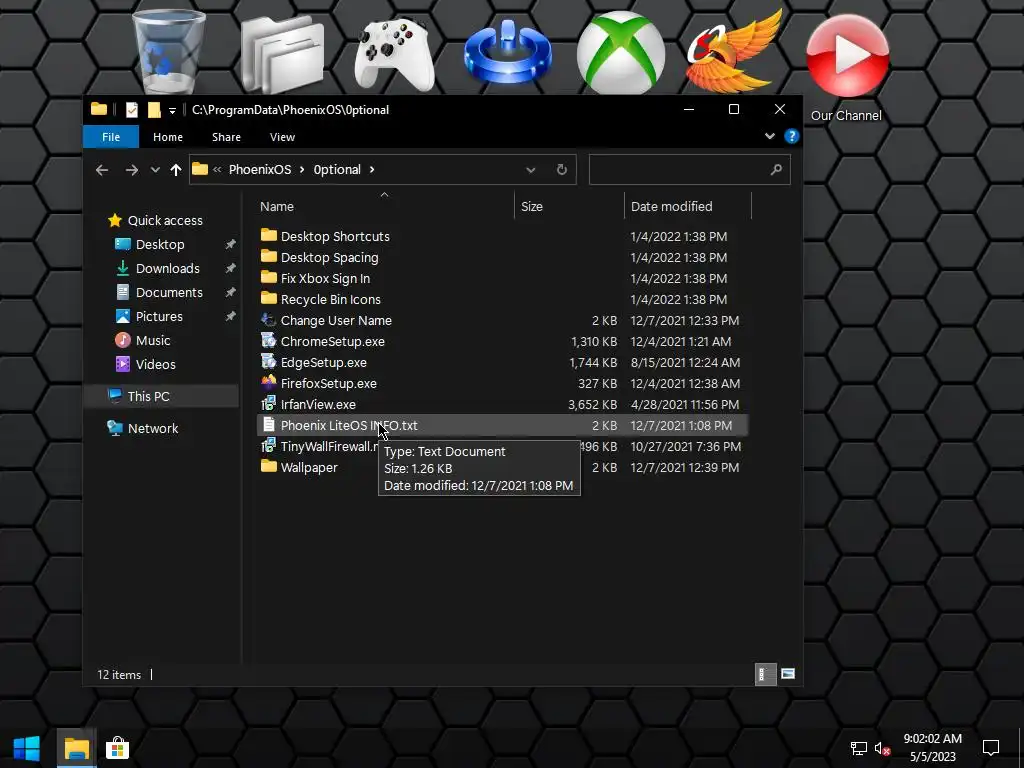The width and height of the screenshot is (1024, 768).
Task: Switch to the Share ribbon tab
Action: point(227,137)
